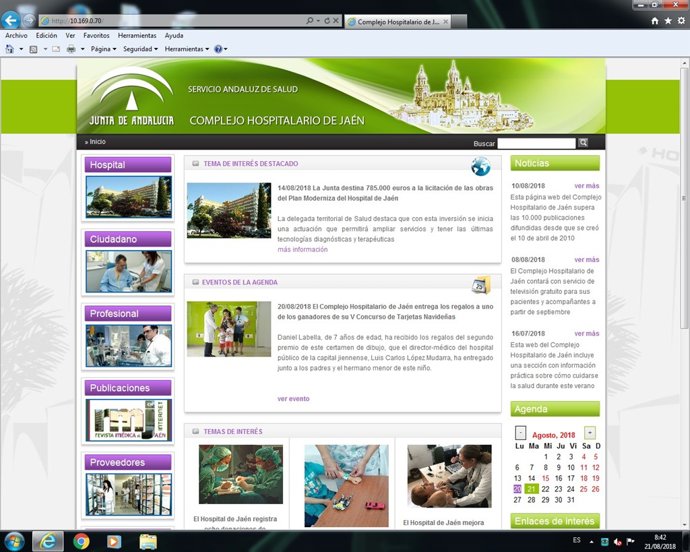The width and height of the screenshot is (690, 552).
Task: Click the browser forward arrow button
Action: 29,21
